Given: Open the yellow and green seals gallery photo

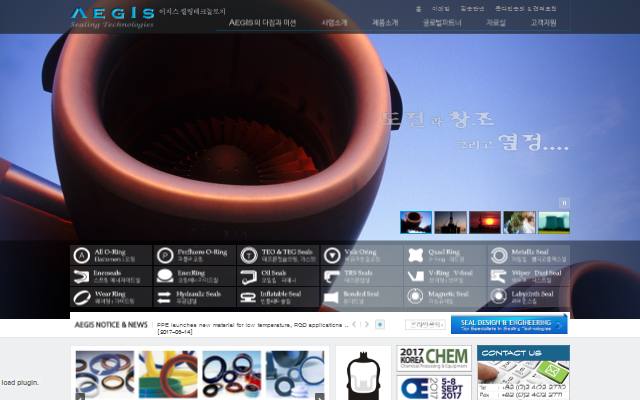Looking at the screenshot, I should tap(168, 375).
